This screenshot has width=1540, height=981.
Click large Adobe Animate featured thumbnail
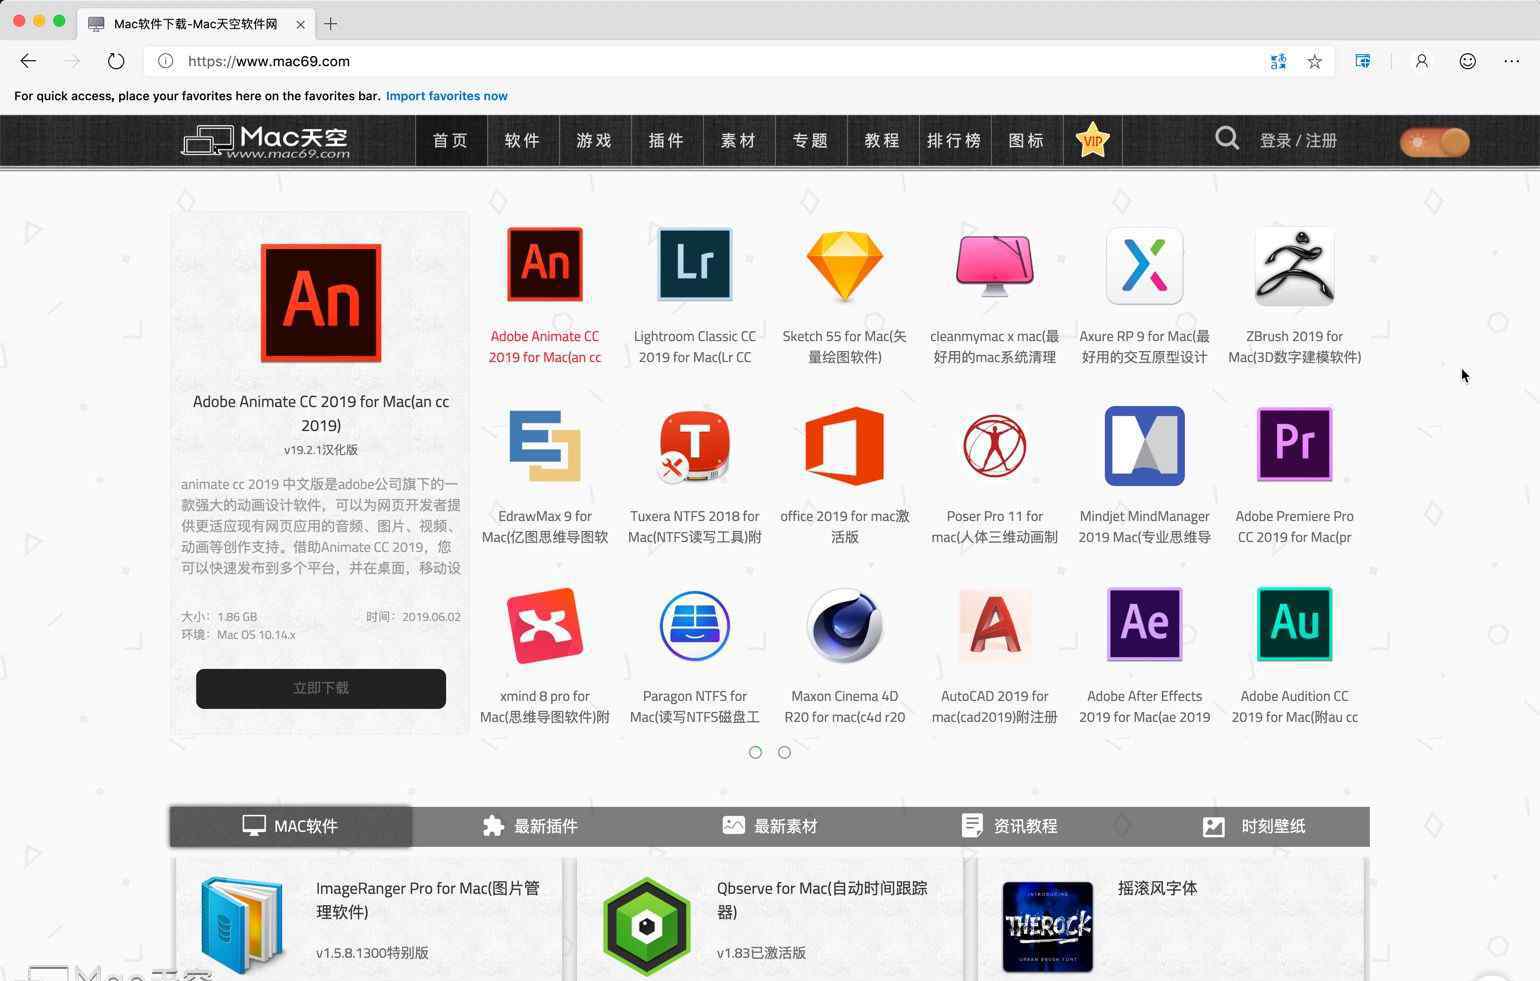[x=321, y=303]
